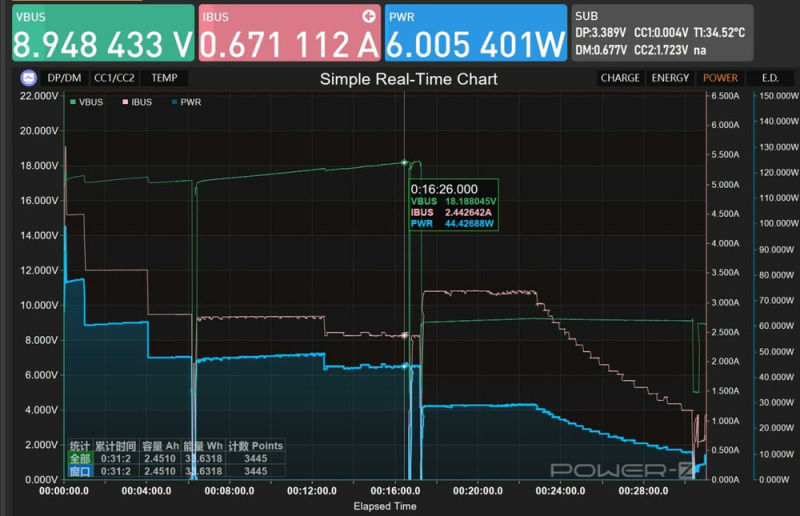Image resolution: width=800 pixels, height=516 pixels.
Task: Click the chart cursor marker on VBUS line
Action: tap(405, 162)
